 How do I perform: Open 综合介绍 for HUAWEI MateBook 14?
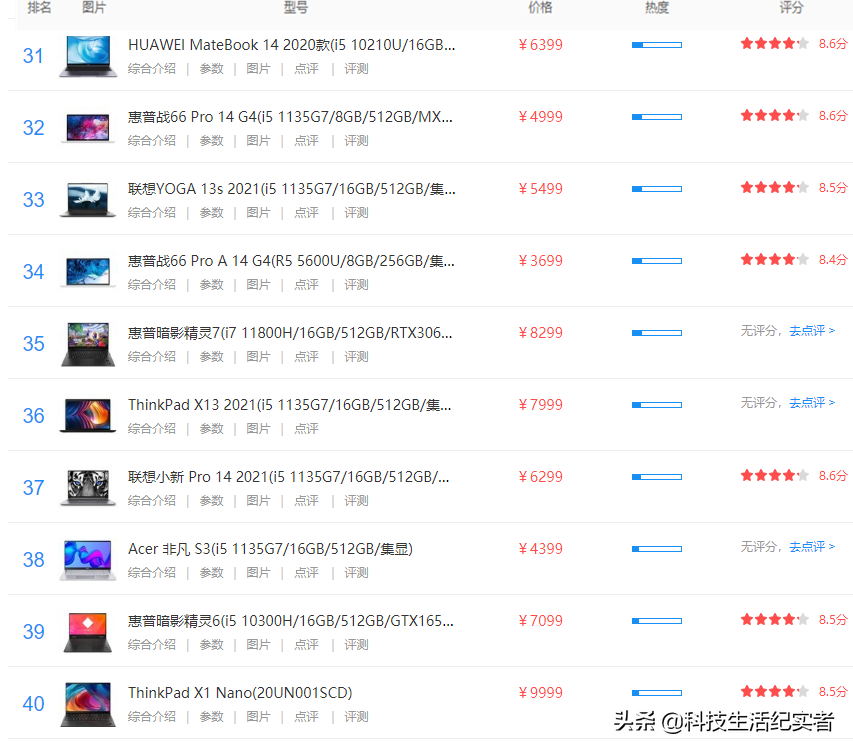152,69
